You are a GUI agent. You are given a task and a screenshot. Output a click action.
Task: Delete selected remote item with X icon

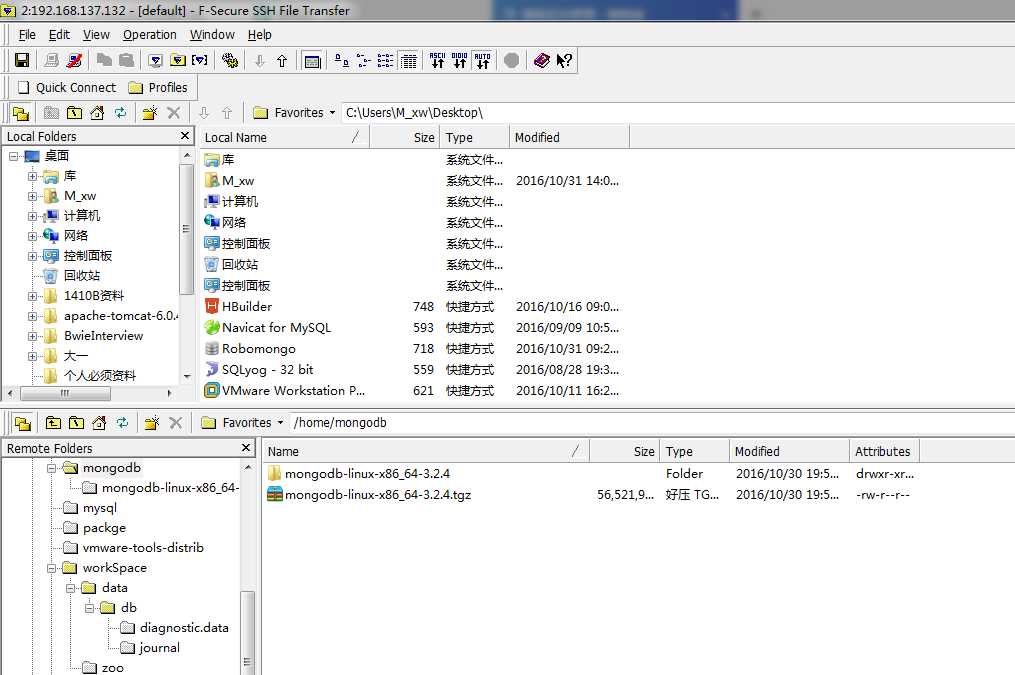(175, 423)
